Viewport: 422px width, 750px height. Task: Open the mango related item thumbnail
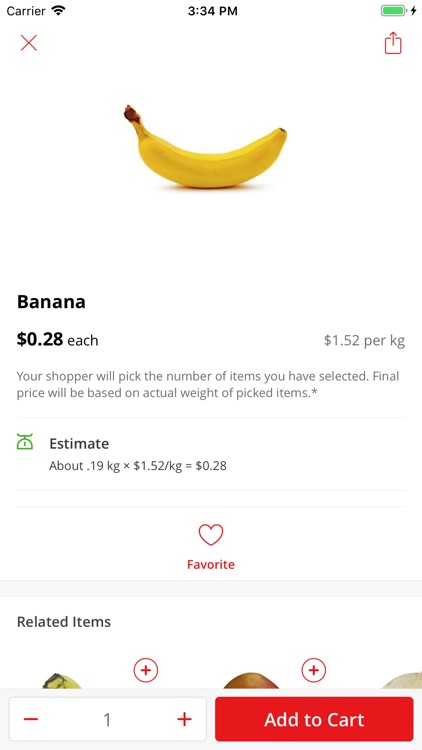[251, 681]
